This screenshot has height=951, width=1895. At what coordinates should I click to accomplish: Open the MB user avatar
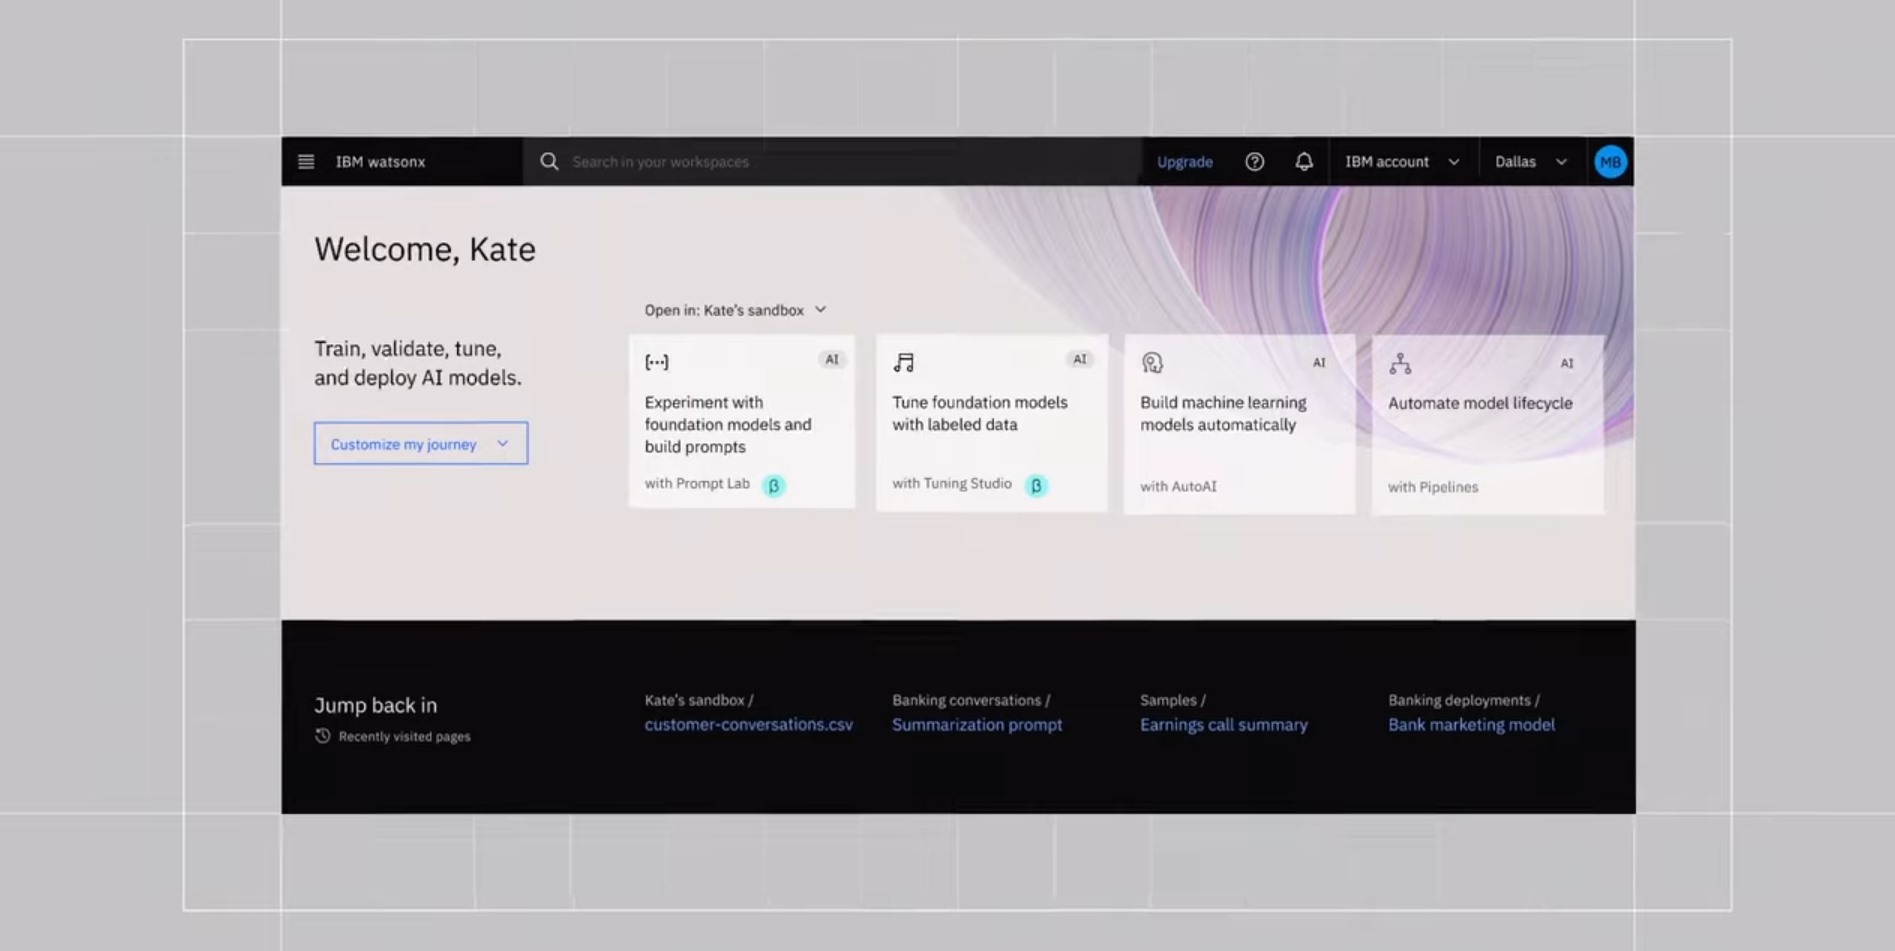[1610, 162]
